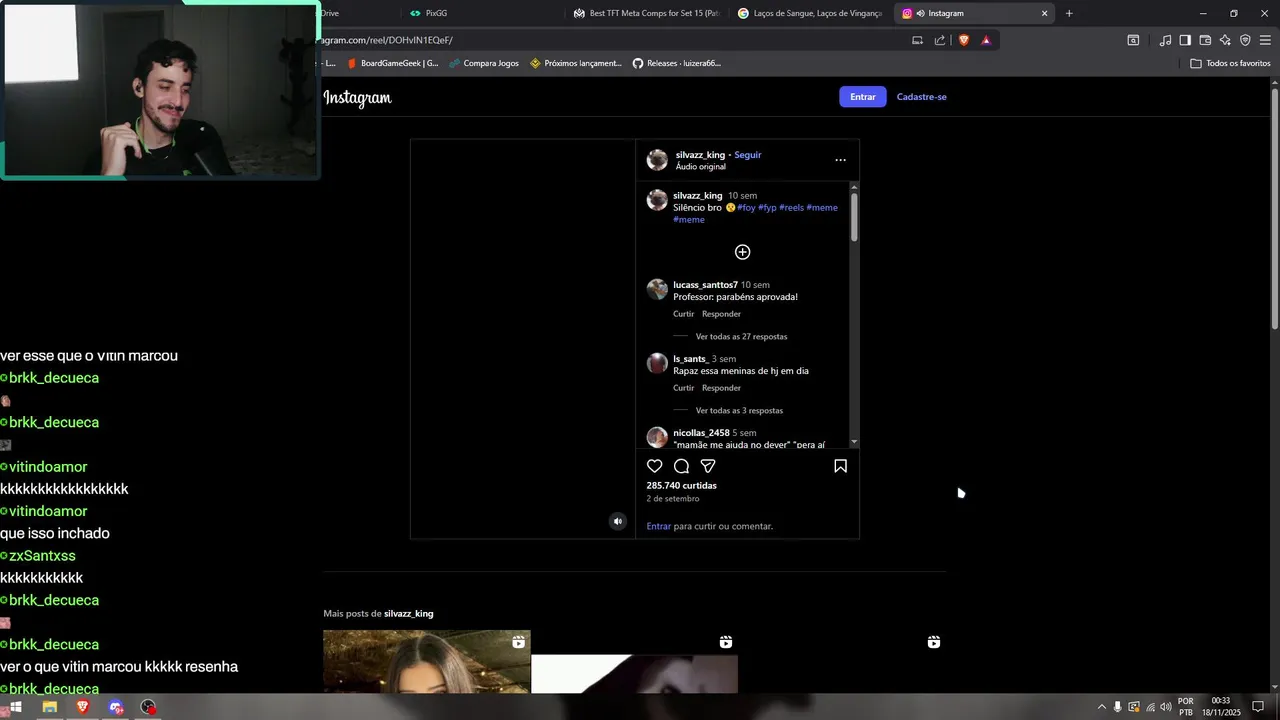
Task: Close the Instagram tab
Action: click(x=1044, y=13)
